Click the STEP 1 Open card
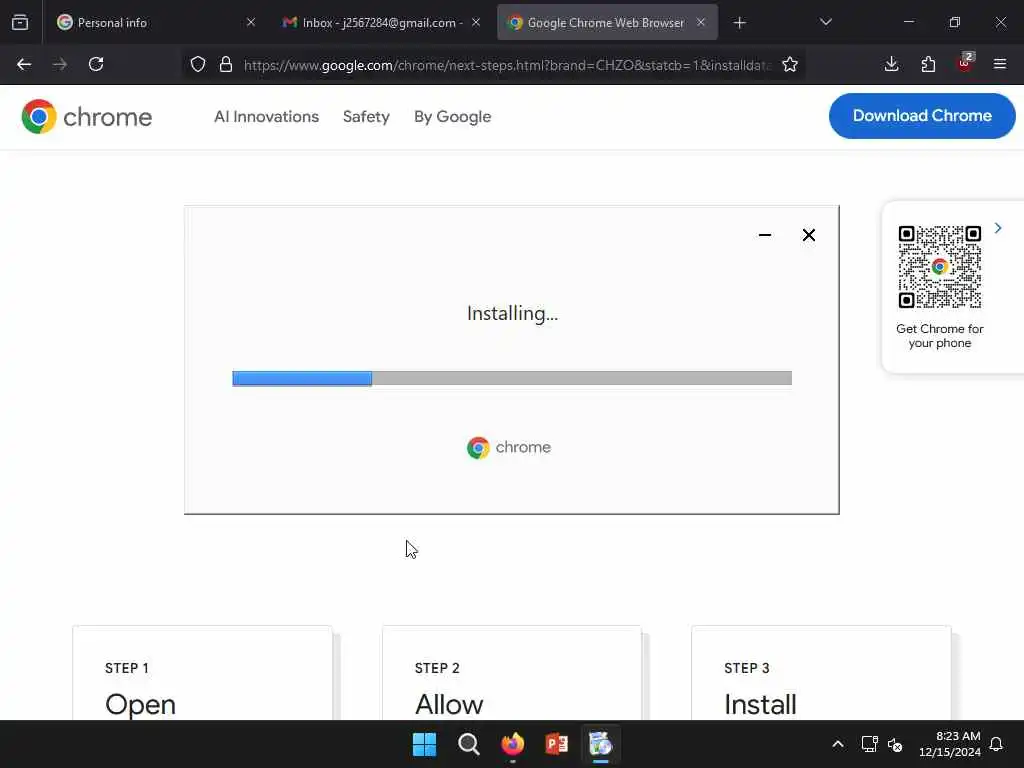 coord(202,673)
